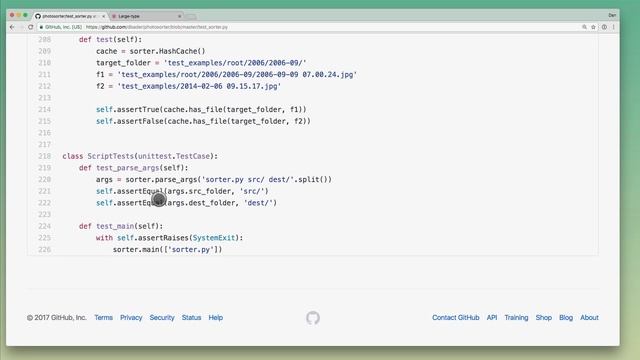Click the extension icon next to the star

coord(604,27)
